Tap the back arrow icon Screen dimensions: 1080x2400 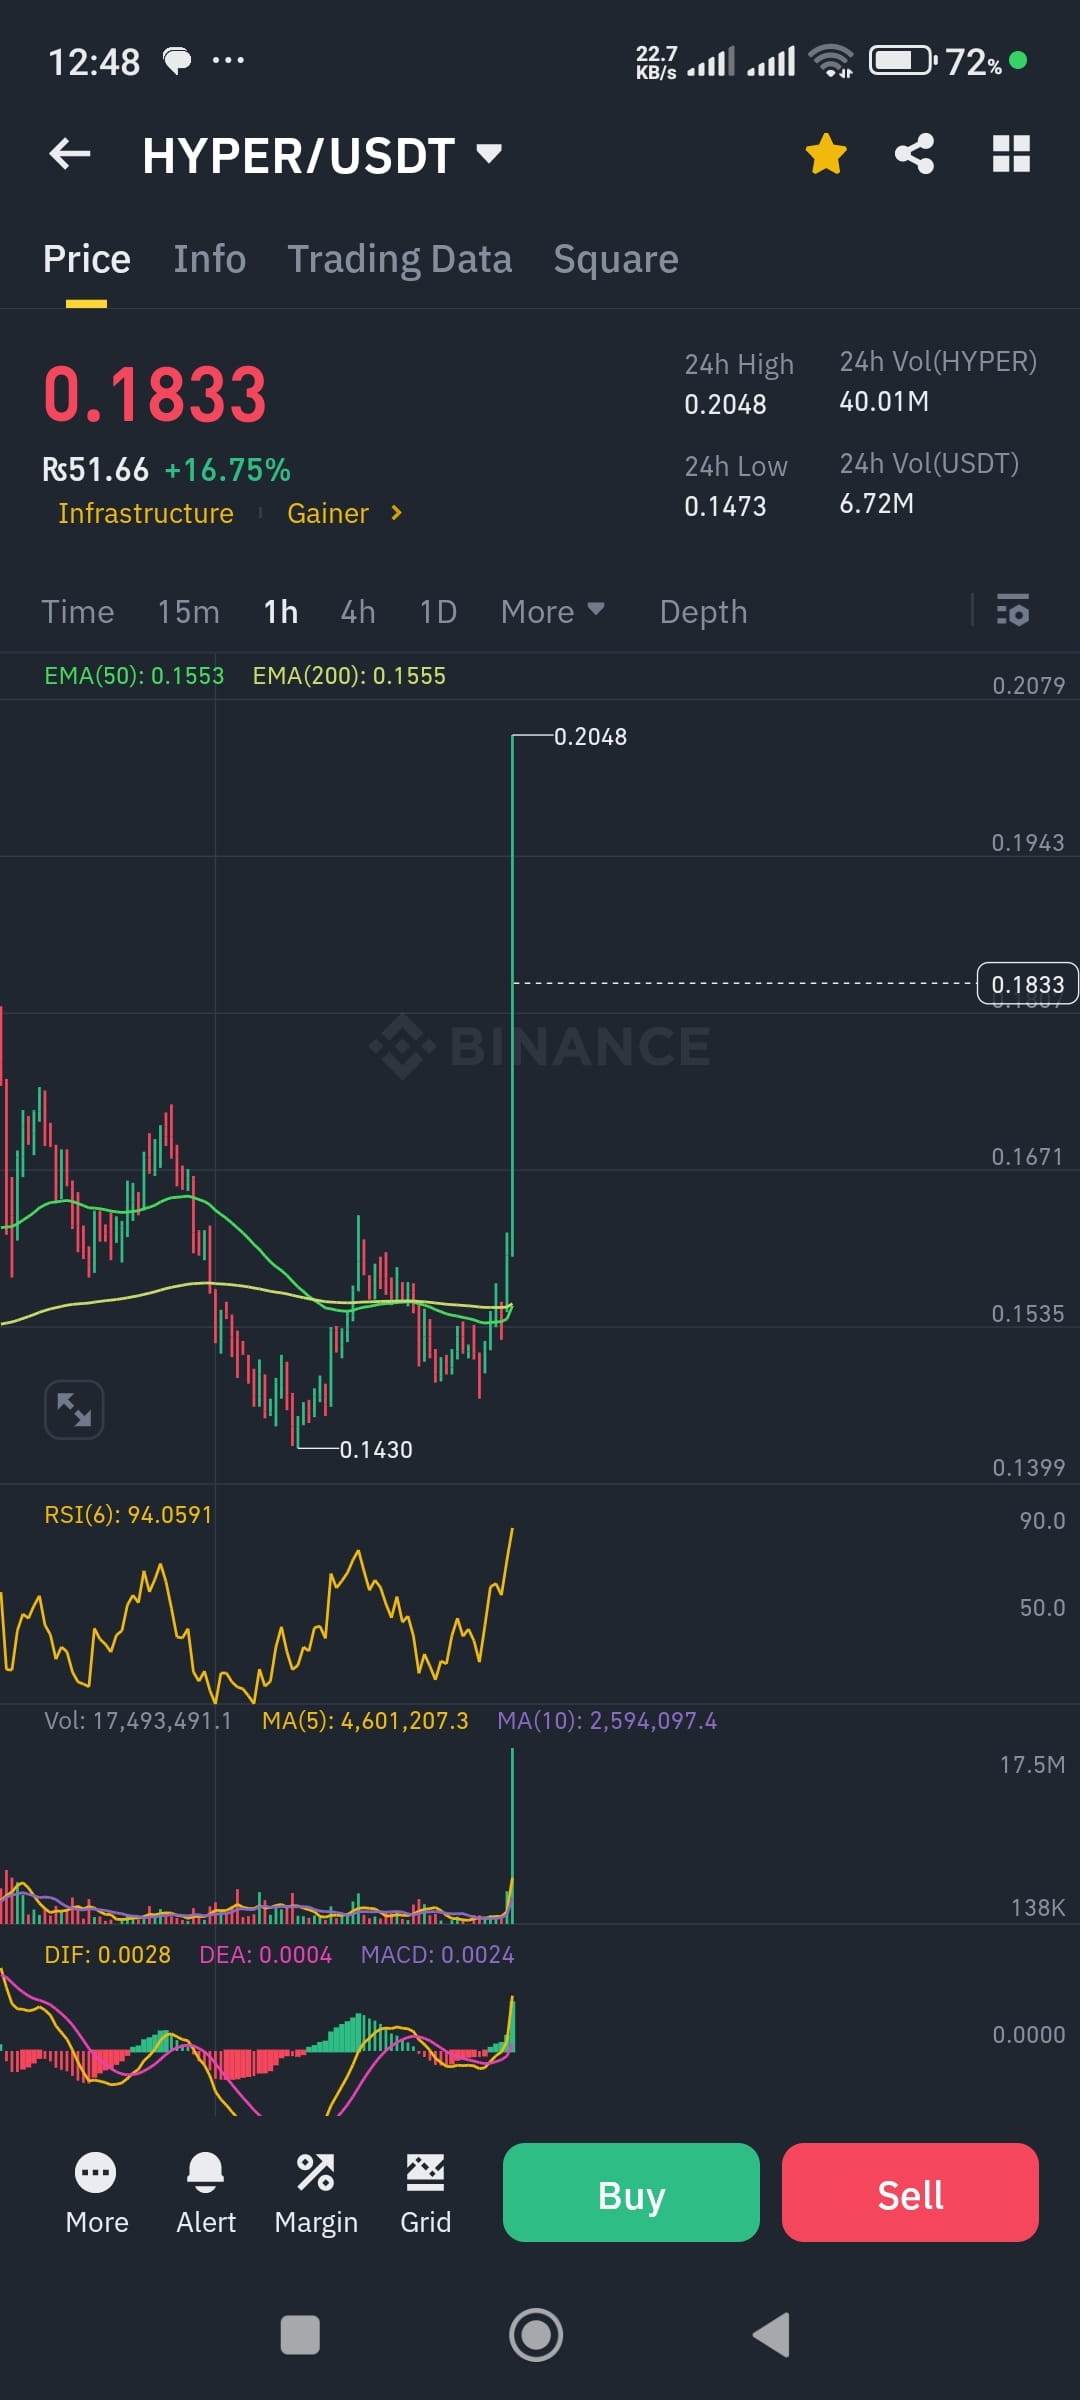click(70, 154)
